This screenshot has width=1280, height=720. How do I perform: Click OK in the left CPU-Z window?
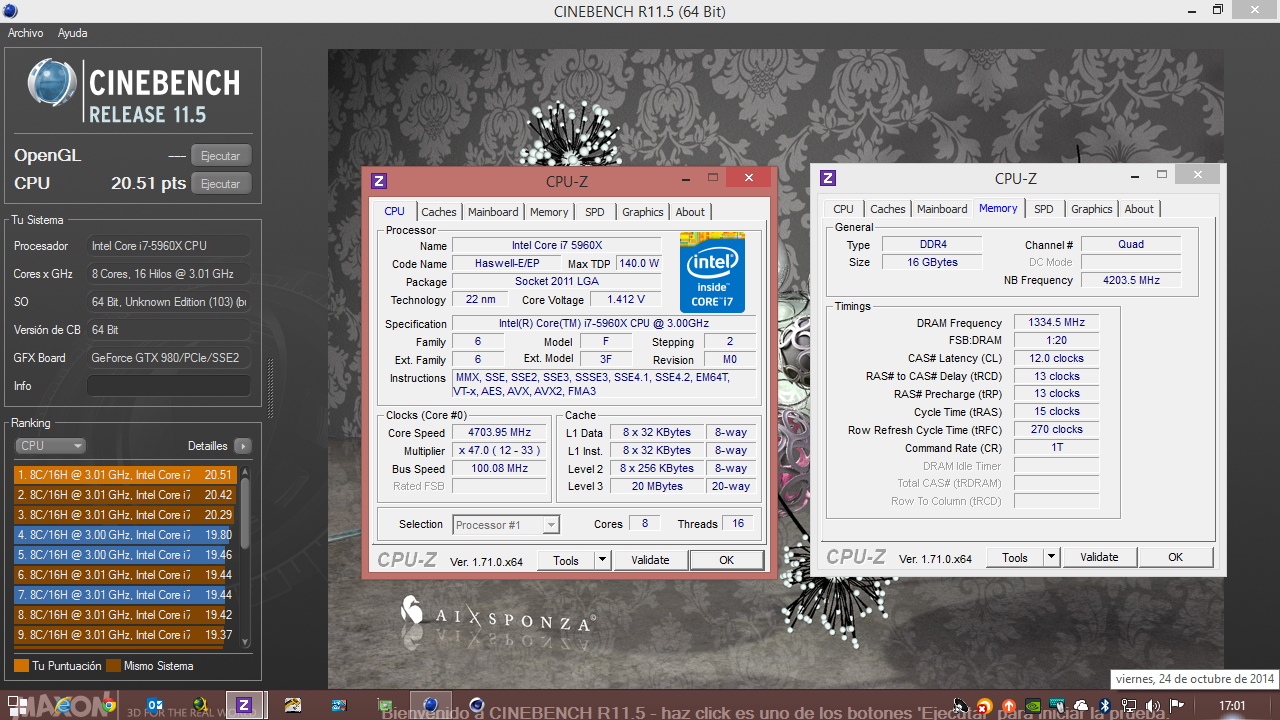tap(727, 560)
